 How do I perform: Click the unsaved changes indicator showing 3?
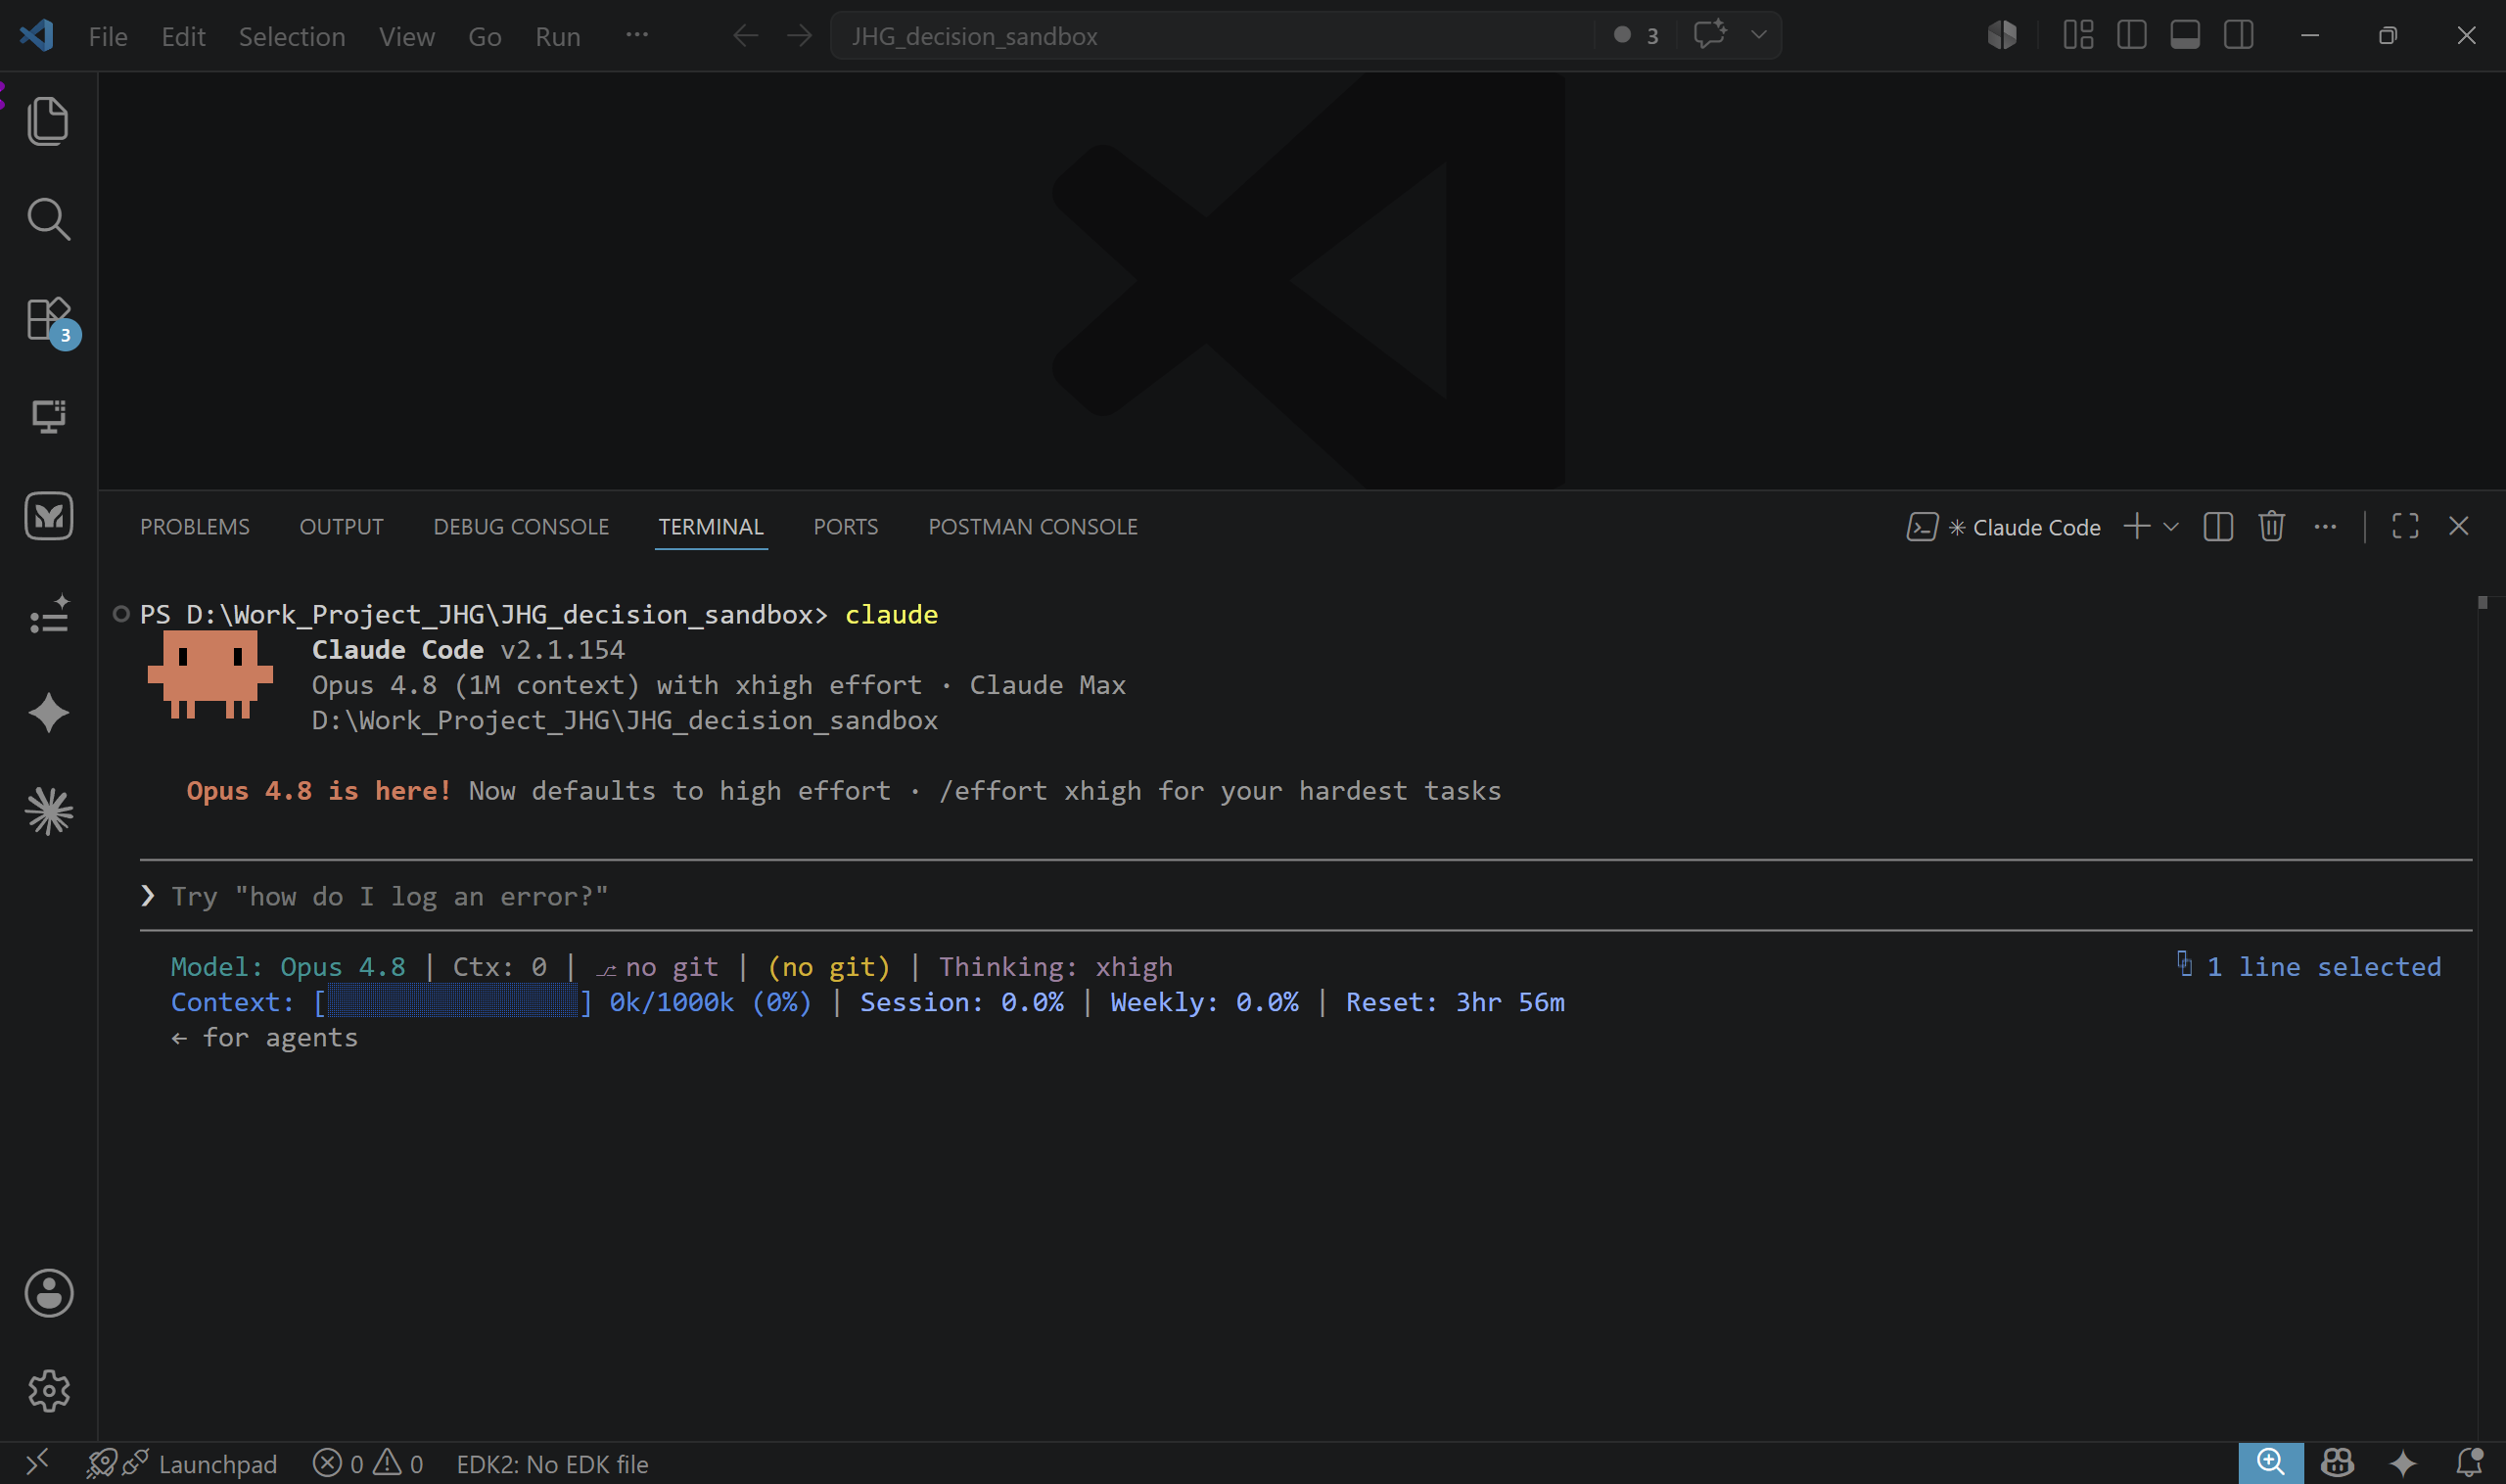point(1636,35)
